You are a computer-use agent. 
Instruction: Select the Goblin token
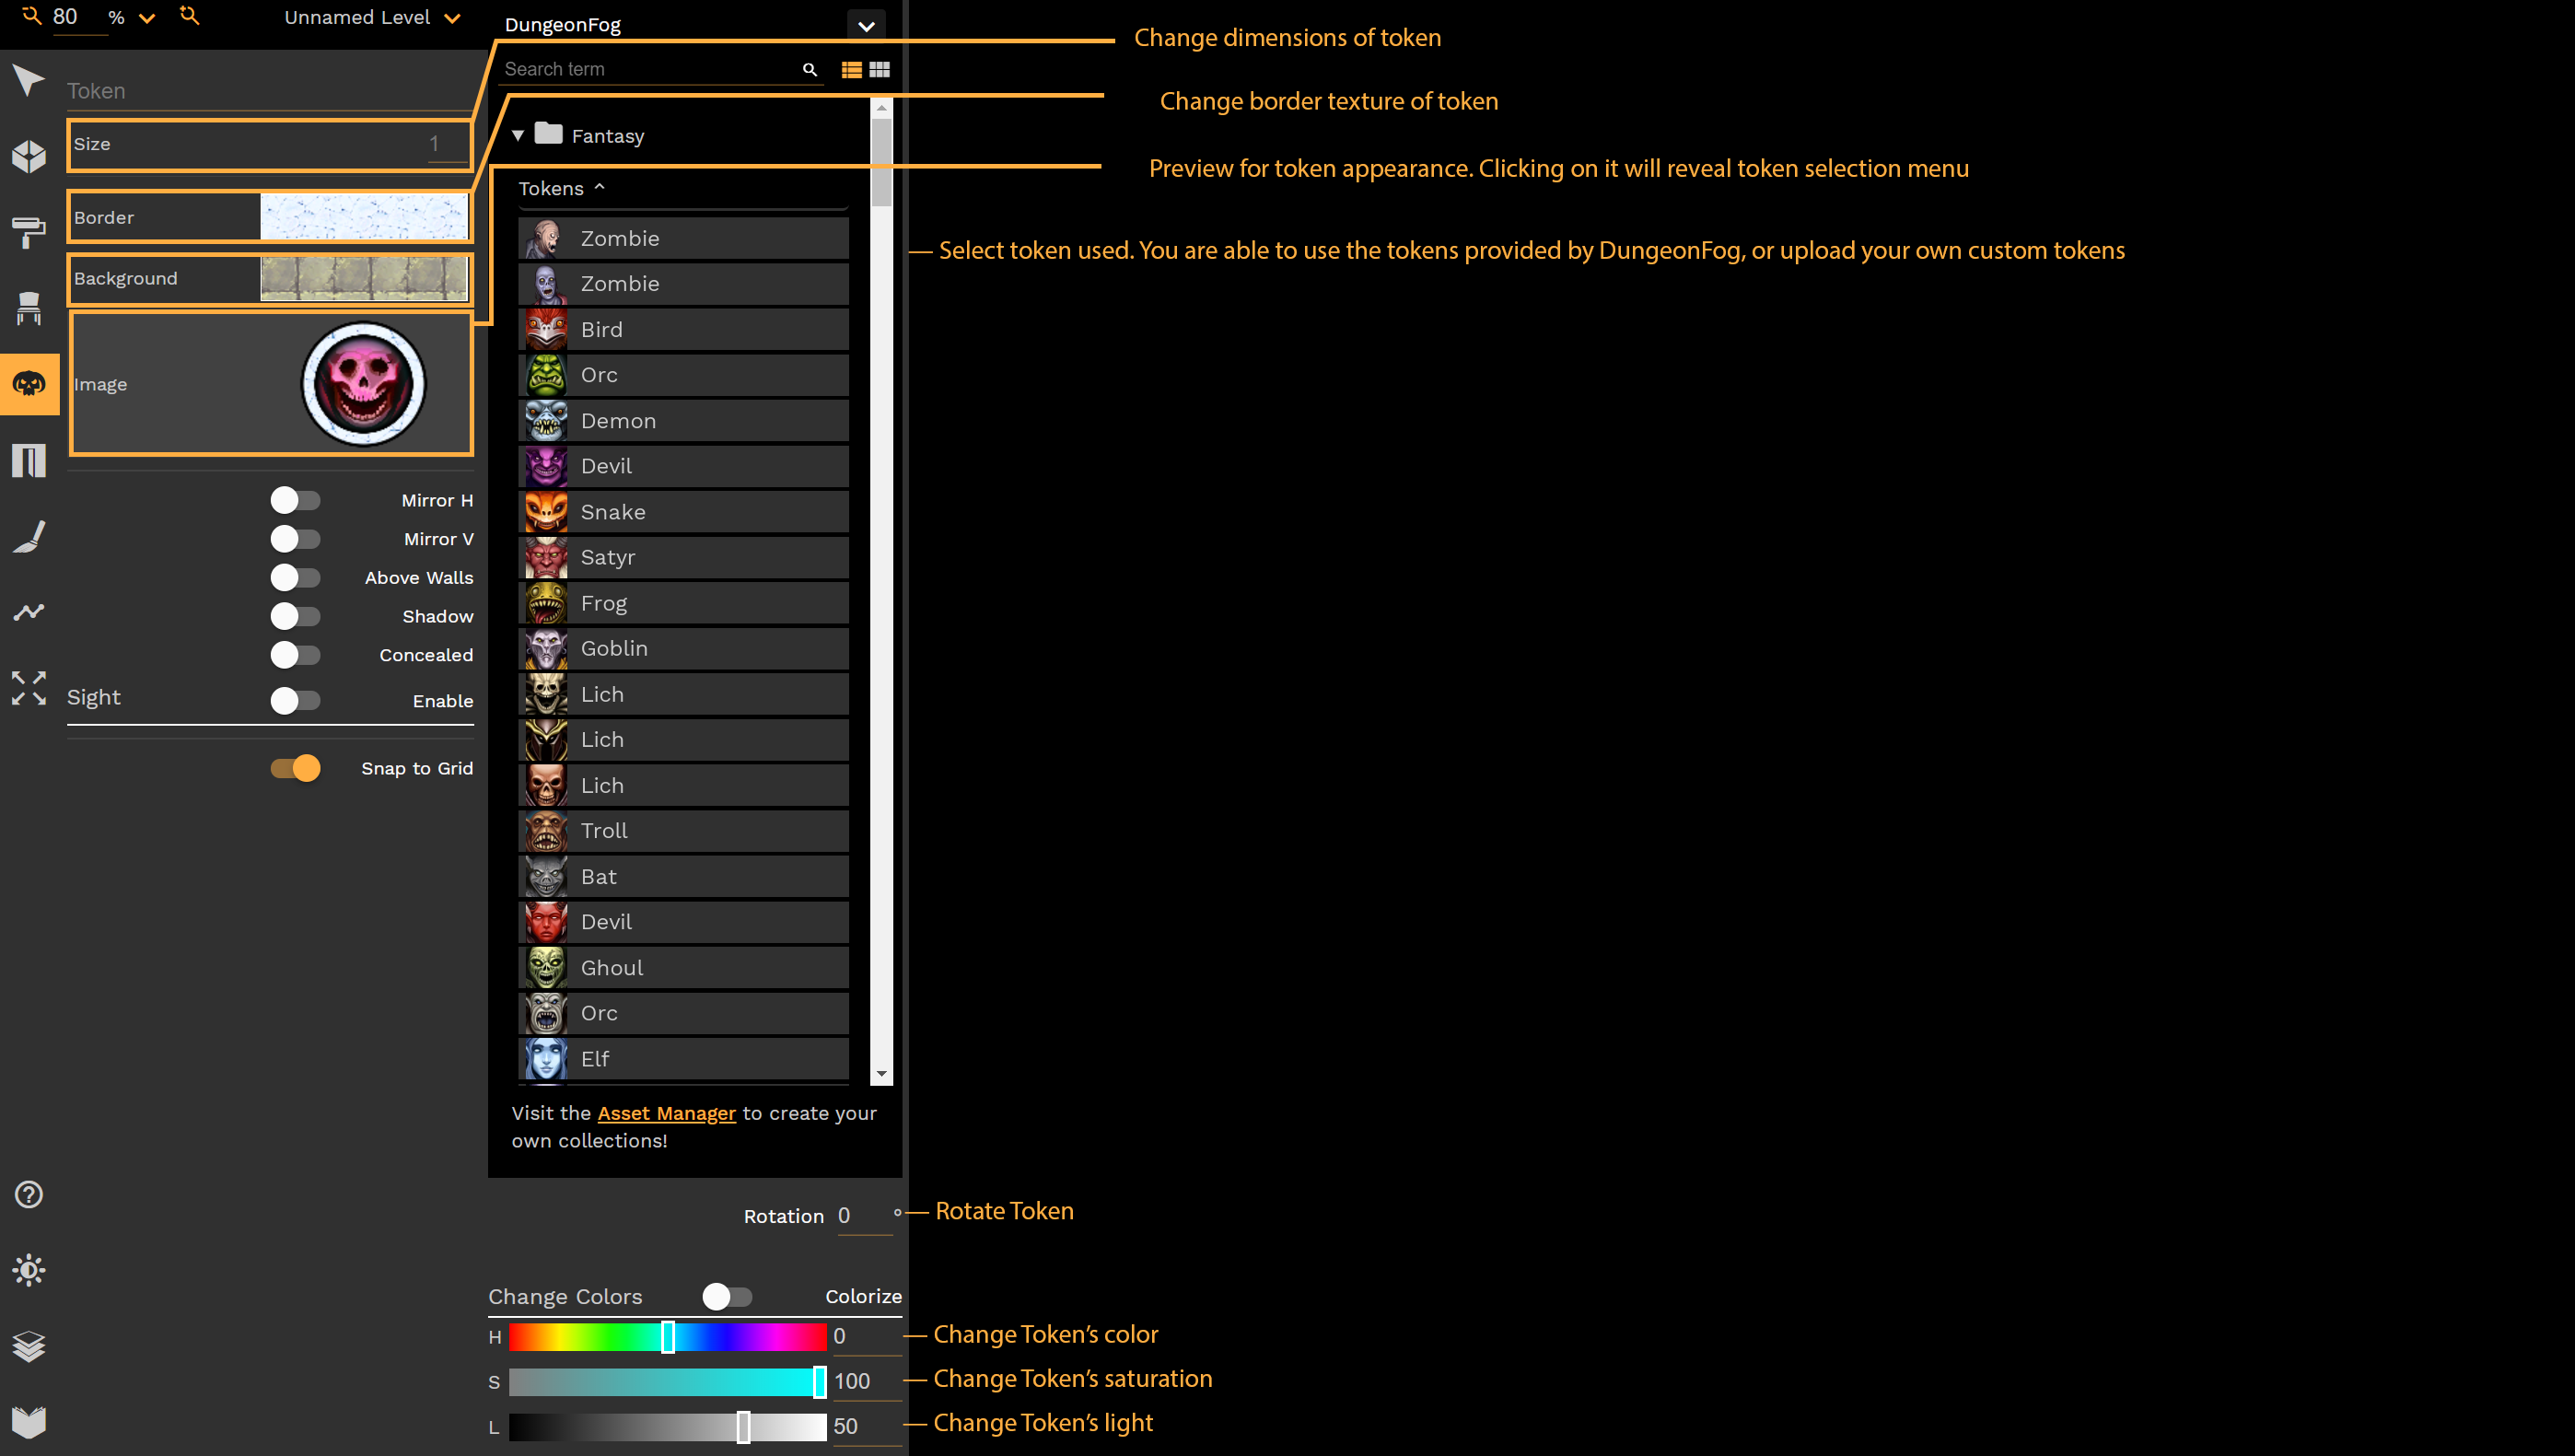click(684, 648)
